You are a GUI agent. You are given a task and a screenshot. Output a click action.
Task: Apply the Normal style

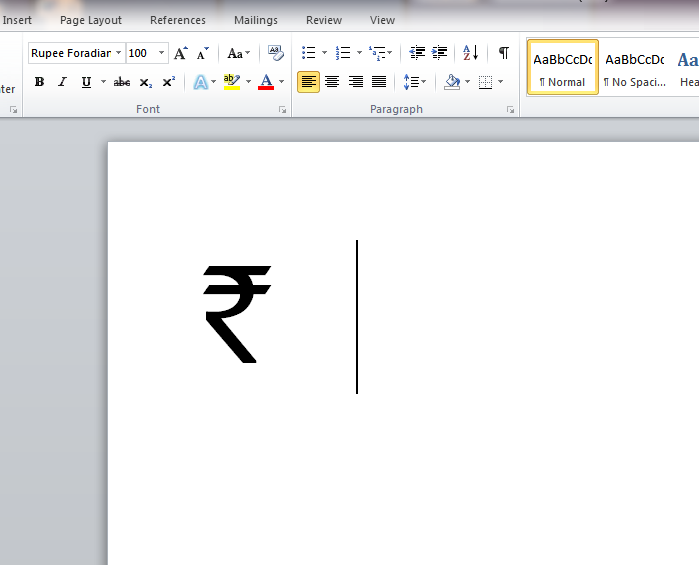[x=563, y=67]
